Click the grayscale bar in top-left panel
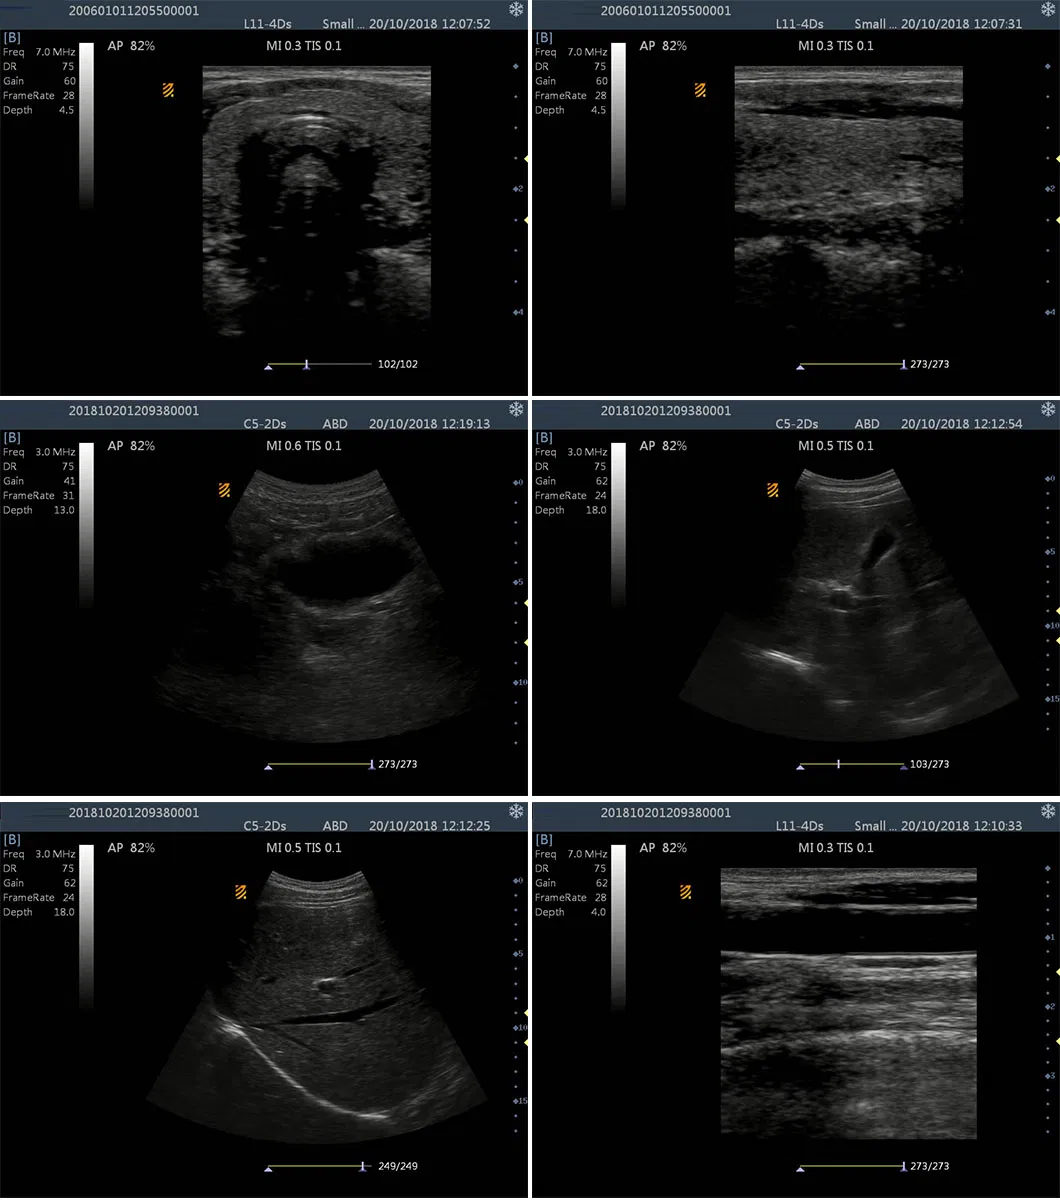 (86, 130)
